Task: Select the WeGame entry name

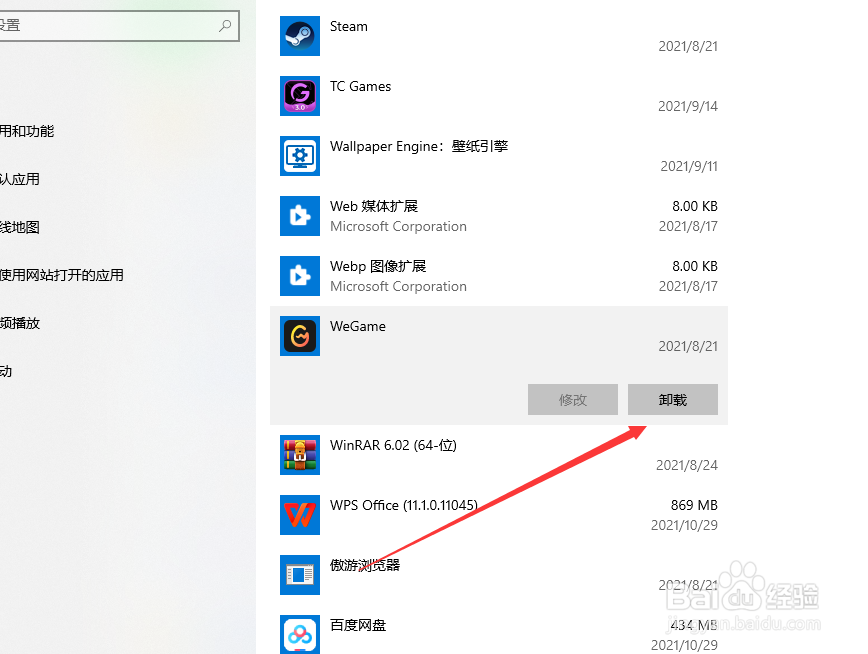Action: [358, 326]
